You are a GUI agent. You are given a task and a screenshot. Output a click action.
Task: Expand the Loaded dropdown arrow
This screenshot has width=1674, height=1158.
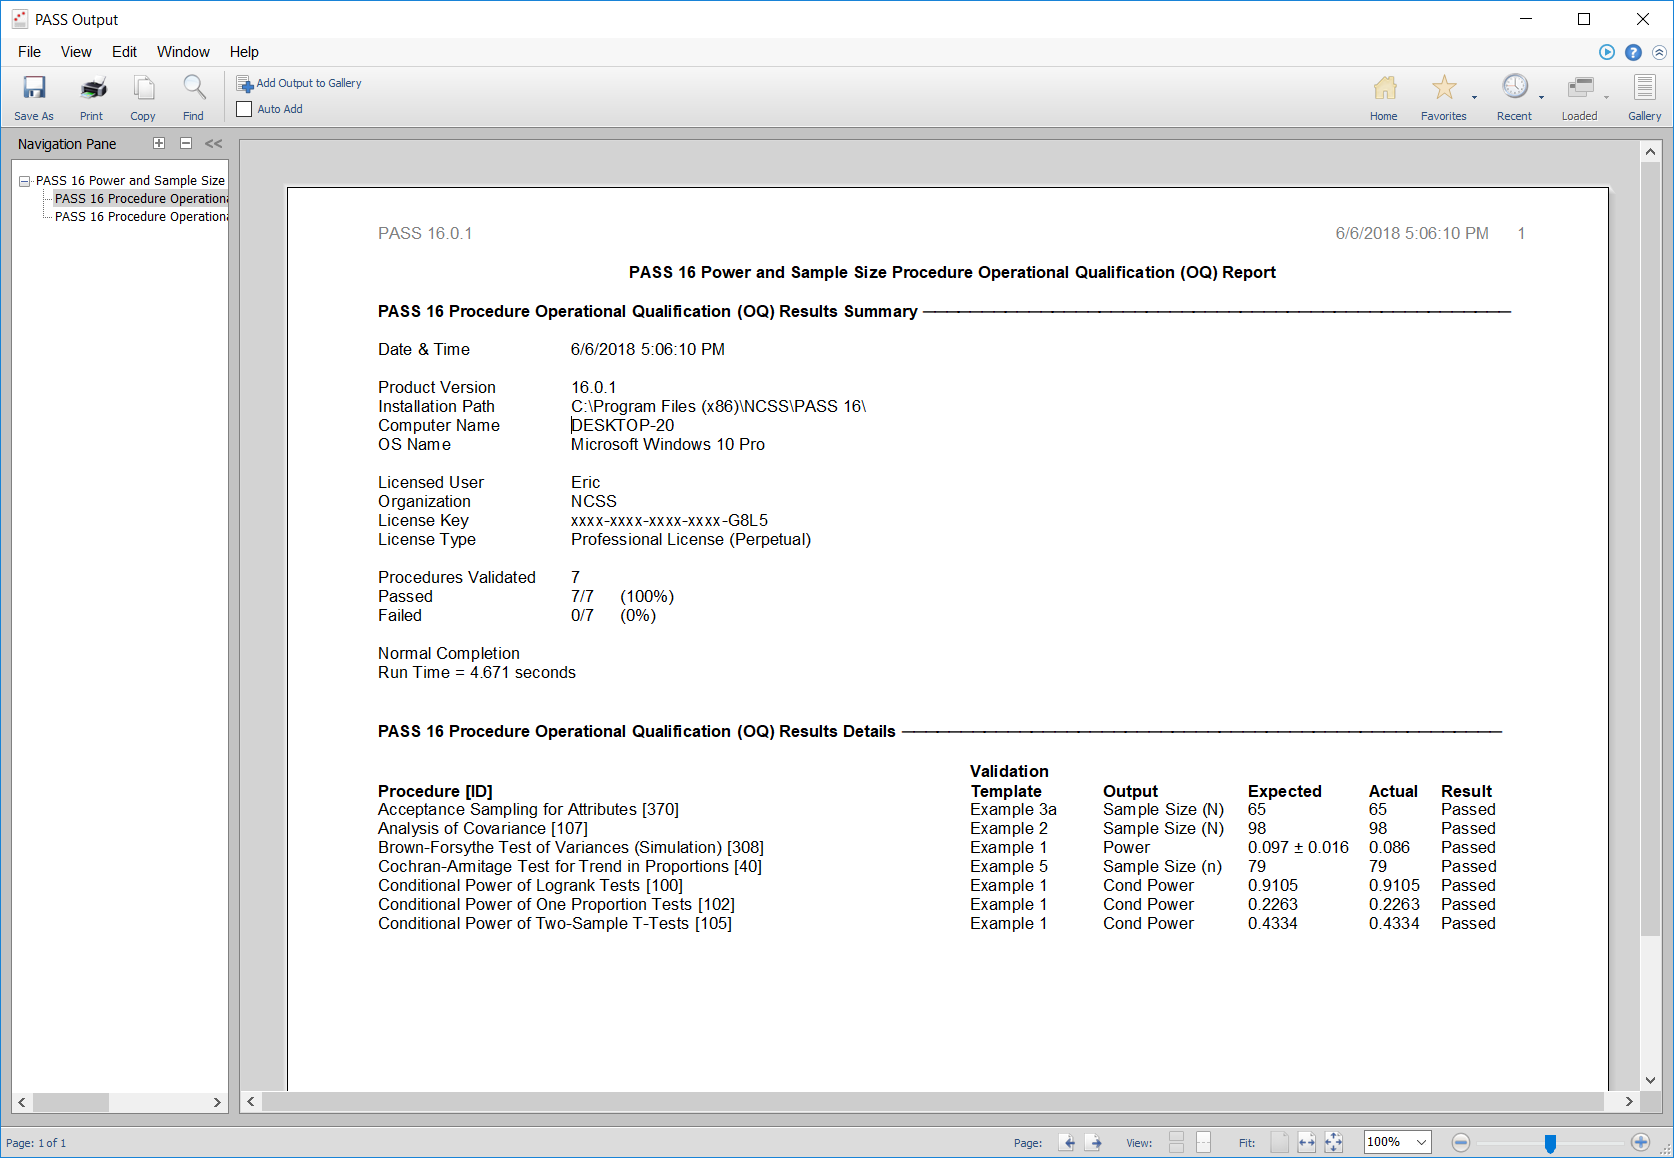click(x=1606, y=98)
